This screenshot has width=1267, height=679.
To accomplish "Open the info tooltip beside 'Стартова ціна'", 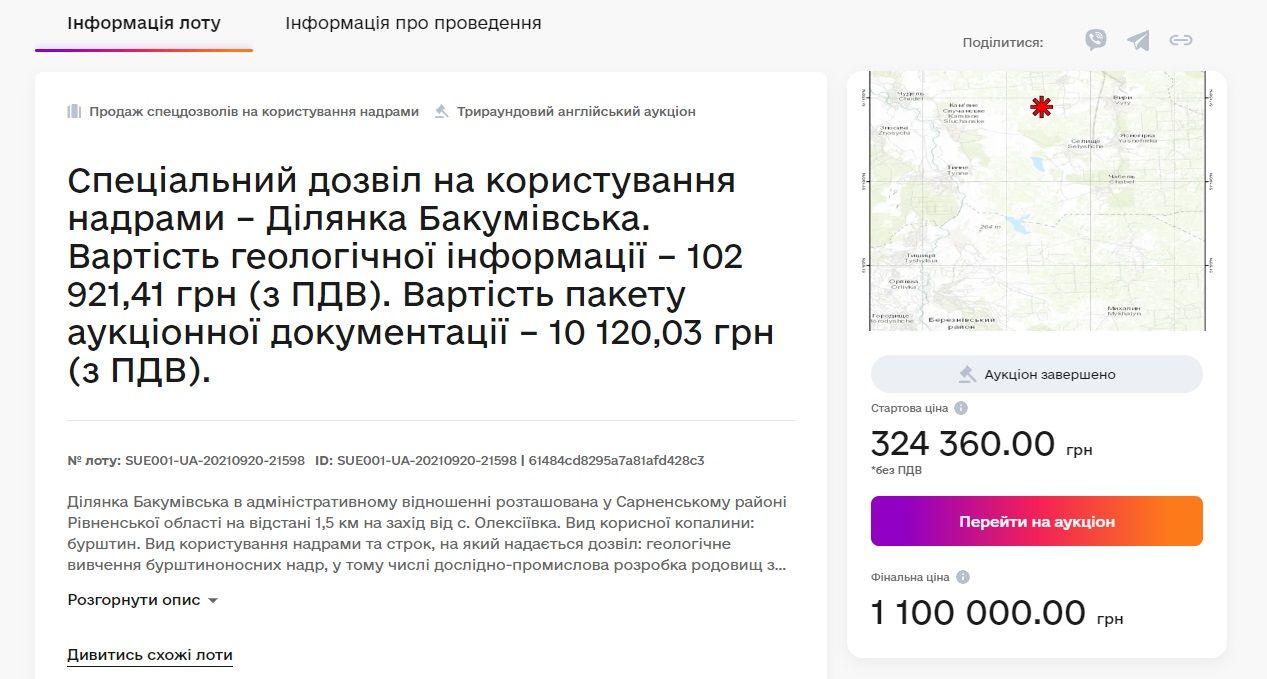I will click(x=961, y=407).
